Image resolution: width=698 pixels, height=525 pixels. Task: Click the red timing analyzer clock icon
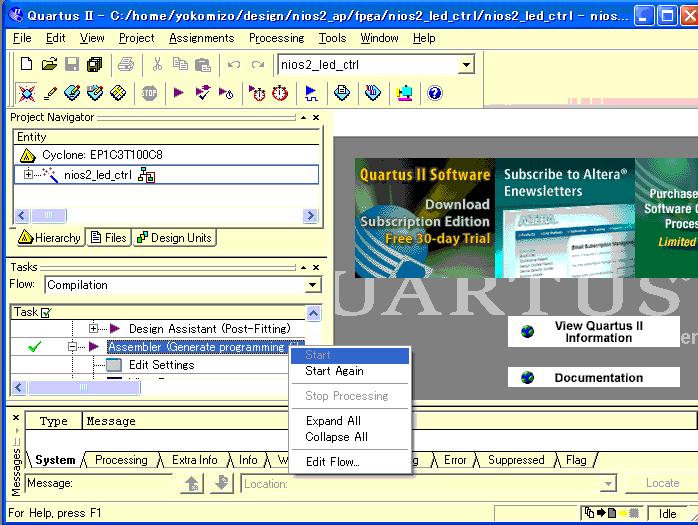[x=280, y=93]
